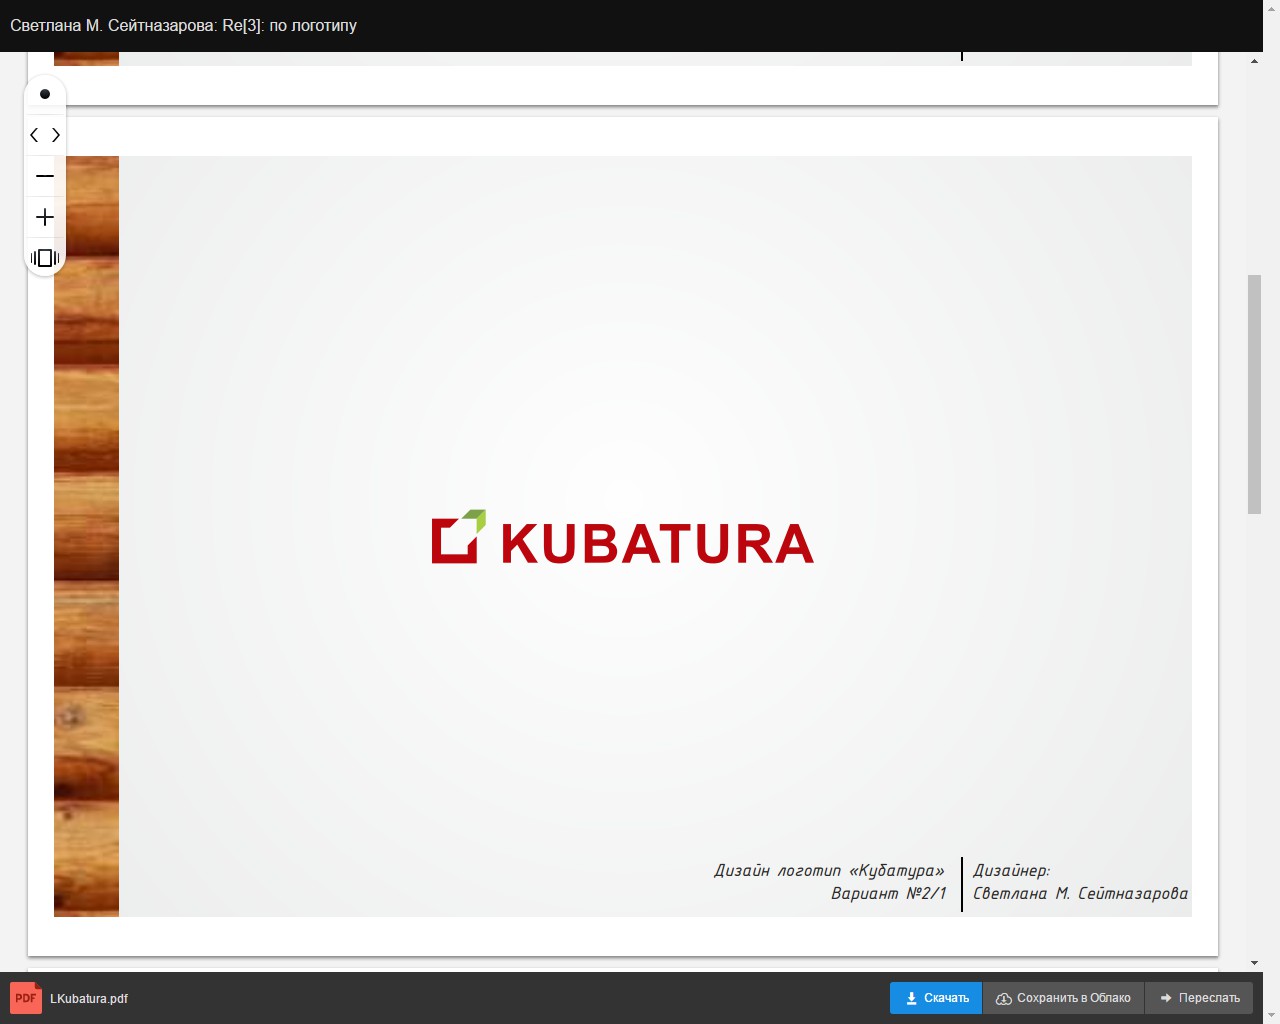Click the red PDF file icon
The image size is (1280, 1024).
[26, 998]
